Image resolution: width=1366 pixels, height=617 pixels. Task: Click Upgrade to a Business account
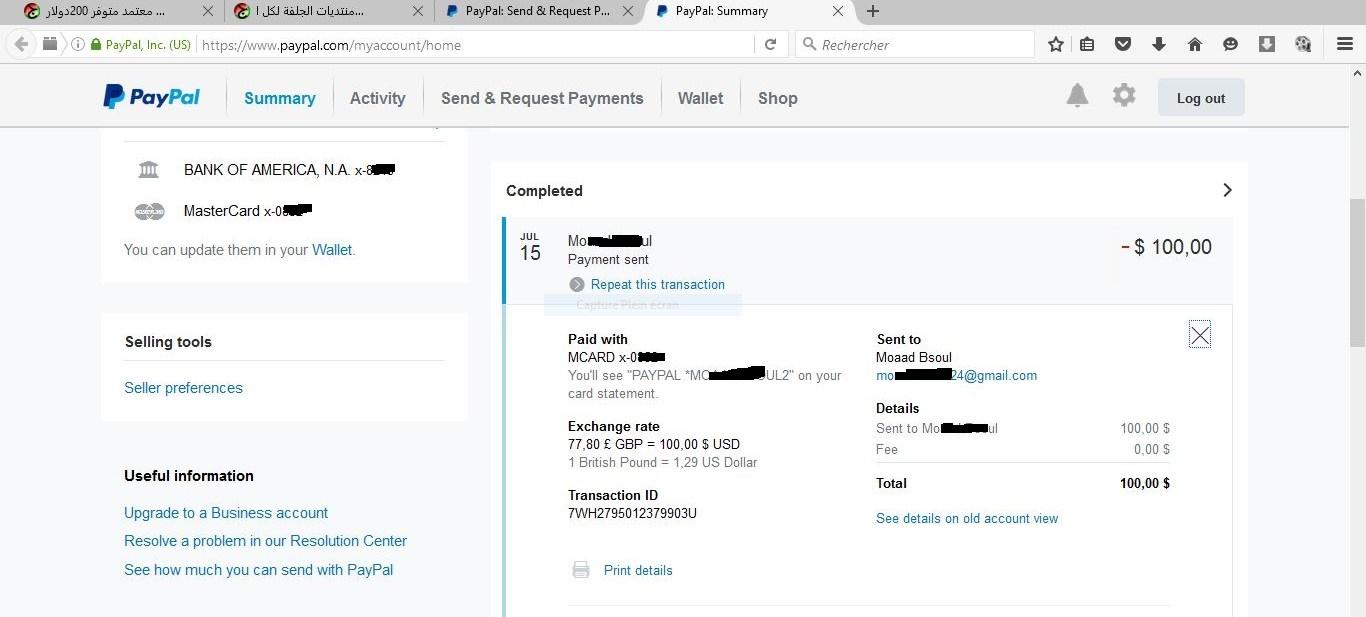tap(226, 513)
